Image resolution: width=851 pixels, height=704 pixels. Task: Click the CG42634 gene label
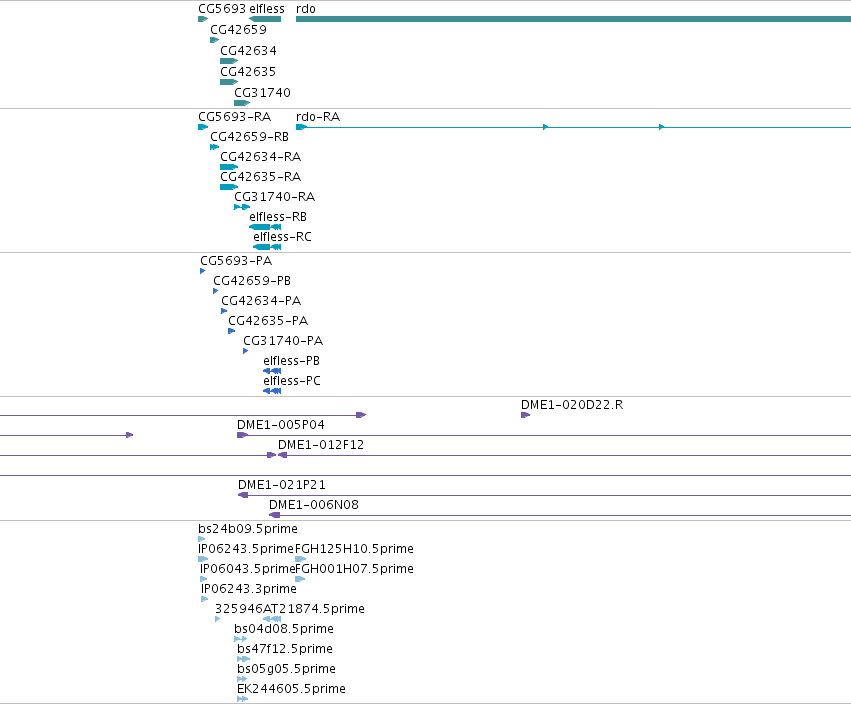(x=249, y=51)
